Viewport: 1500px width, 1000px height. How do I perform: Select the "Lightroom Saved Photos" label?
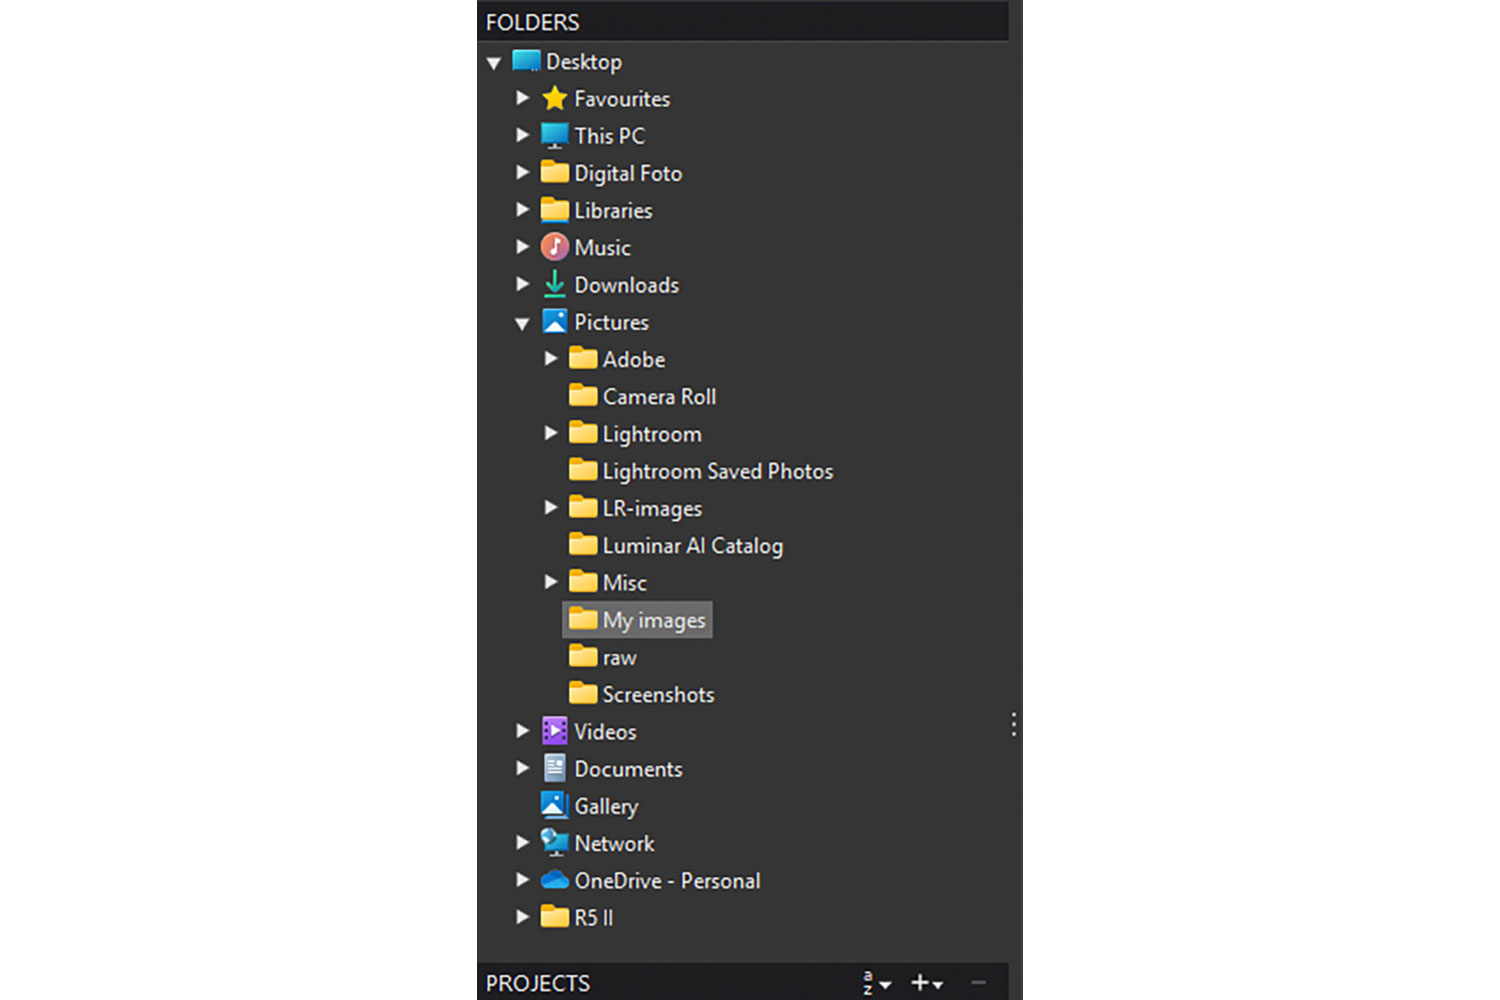tap(718, 471)
